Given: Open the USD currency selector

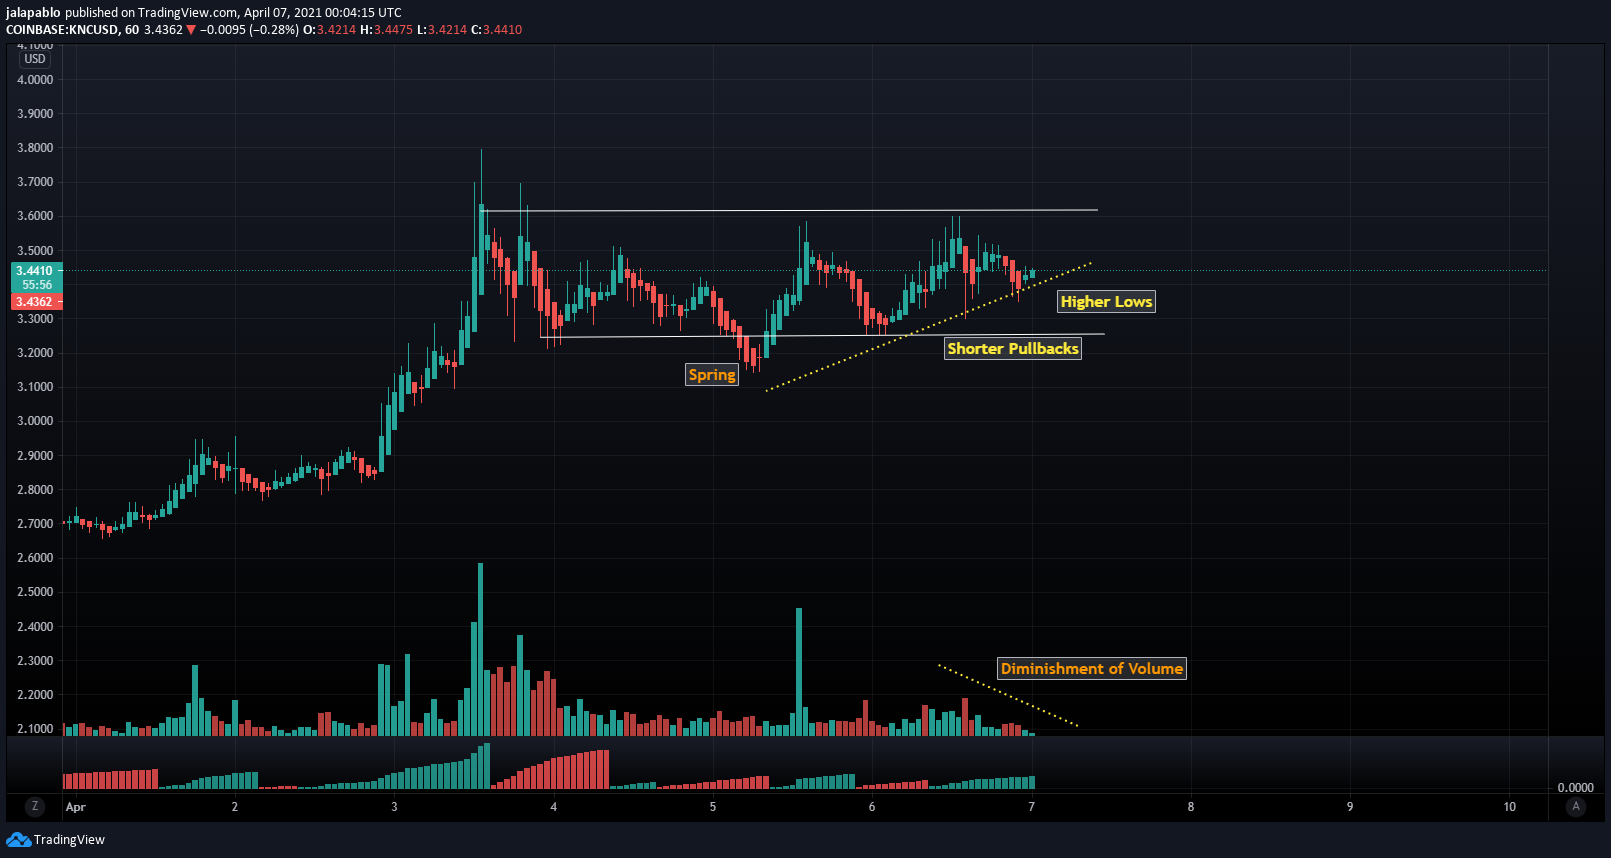Looking at the screenshot, I should pos(35,59).
